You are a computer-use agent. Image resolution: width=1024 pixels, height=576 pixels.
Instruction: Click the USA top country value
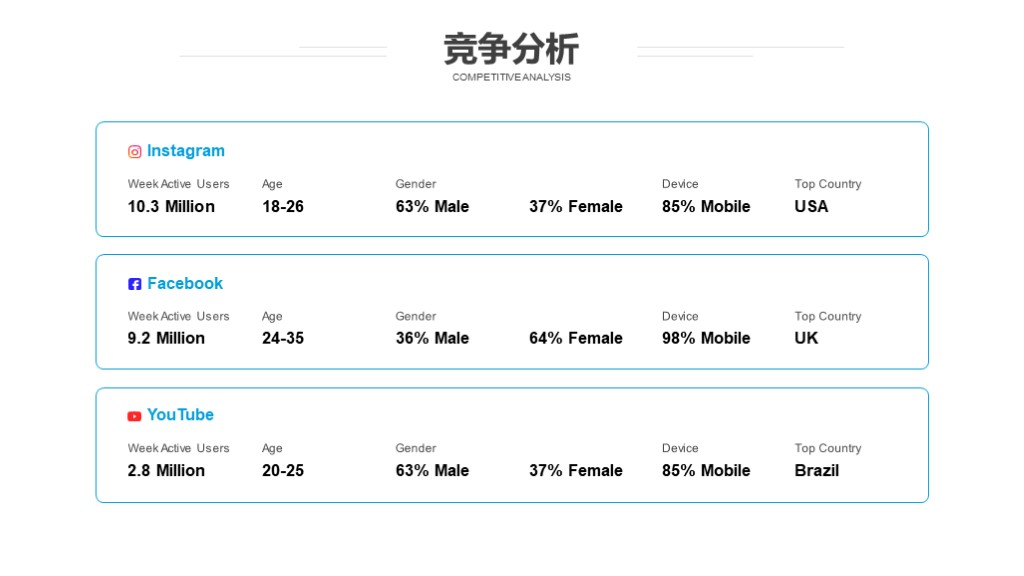pyautogui.click(x=811, y=206)
